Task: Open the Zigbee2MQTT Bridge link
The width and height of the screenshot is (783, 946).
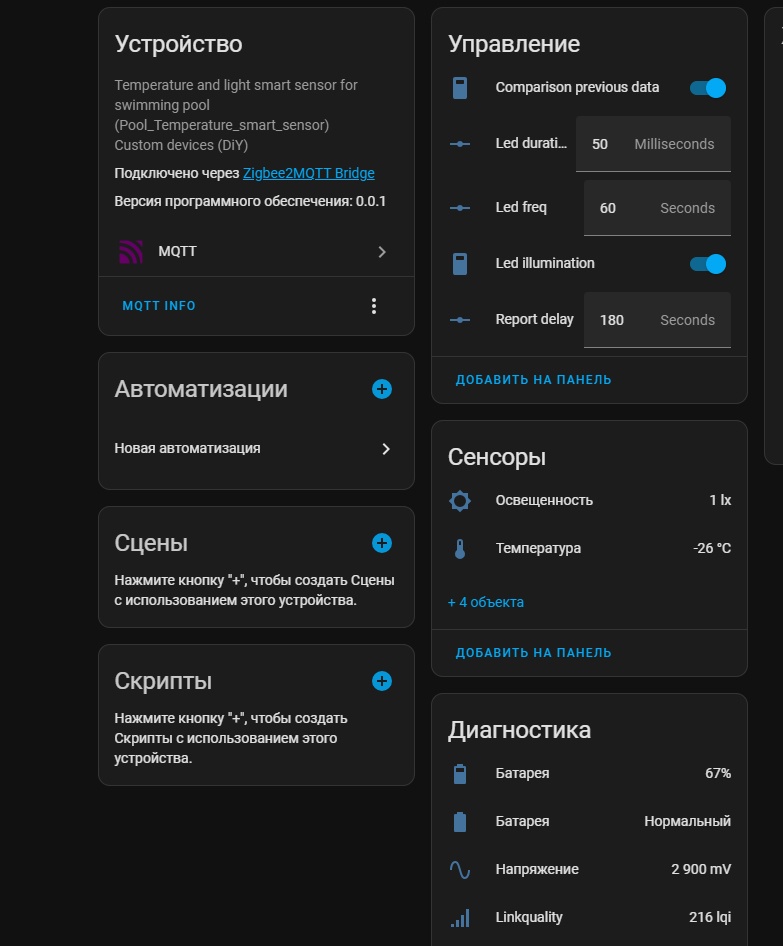Action: pos(307,172)
